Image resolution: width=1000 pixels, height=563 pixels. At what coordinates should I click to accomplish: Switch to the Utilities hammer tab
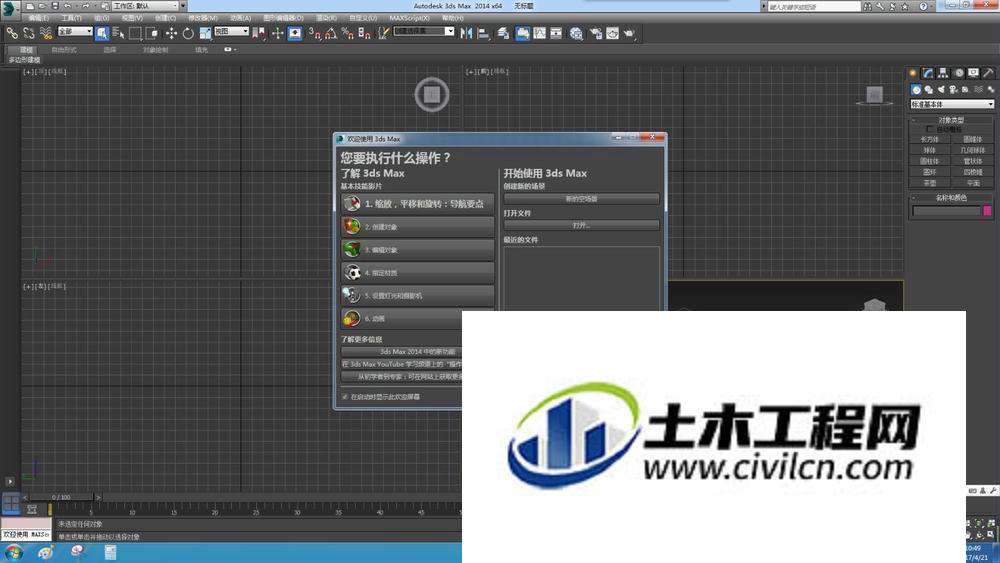tap(989, 73)
